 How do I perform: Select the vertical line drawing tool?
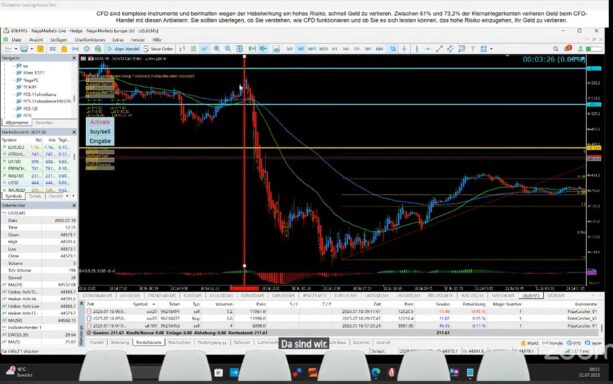[417, 49]
